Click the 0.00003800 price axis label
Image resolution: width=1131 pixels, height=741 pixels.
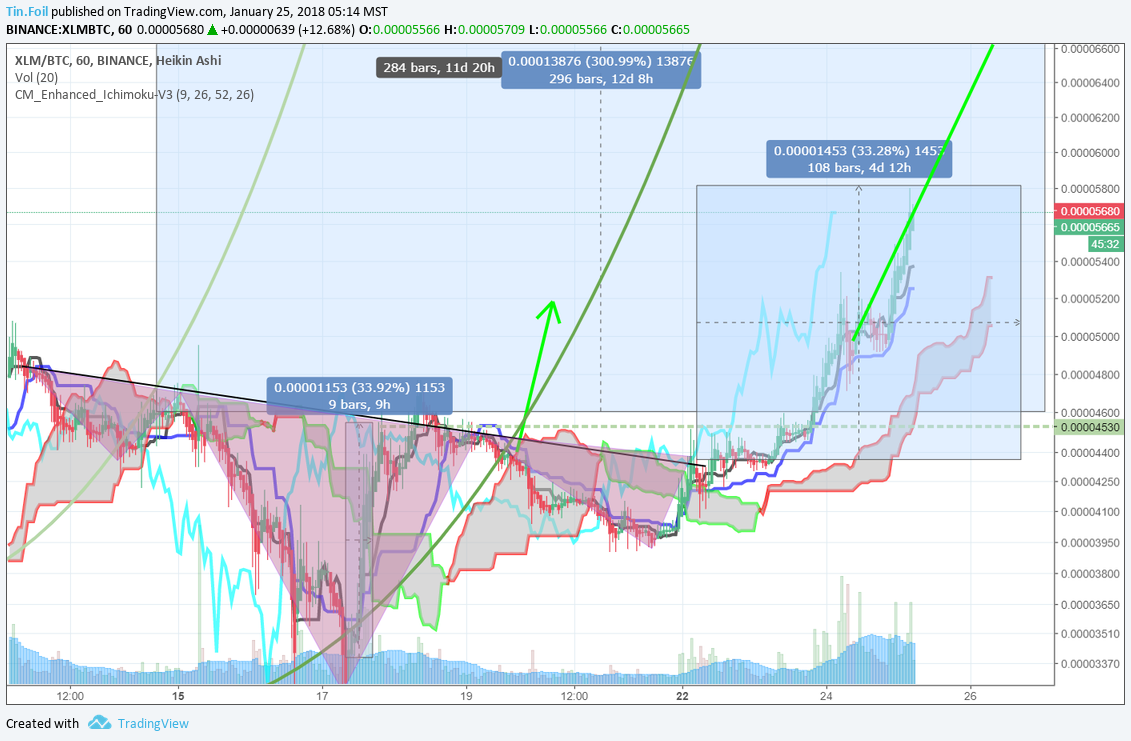click(1091, 574)
